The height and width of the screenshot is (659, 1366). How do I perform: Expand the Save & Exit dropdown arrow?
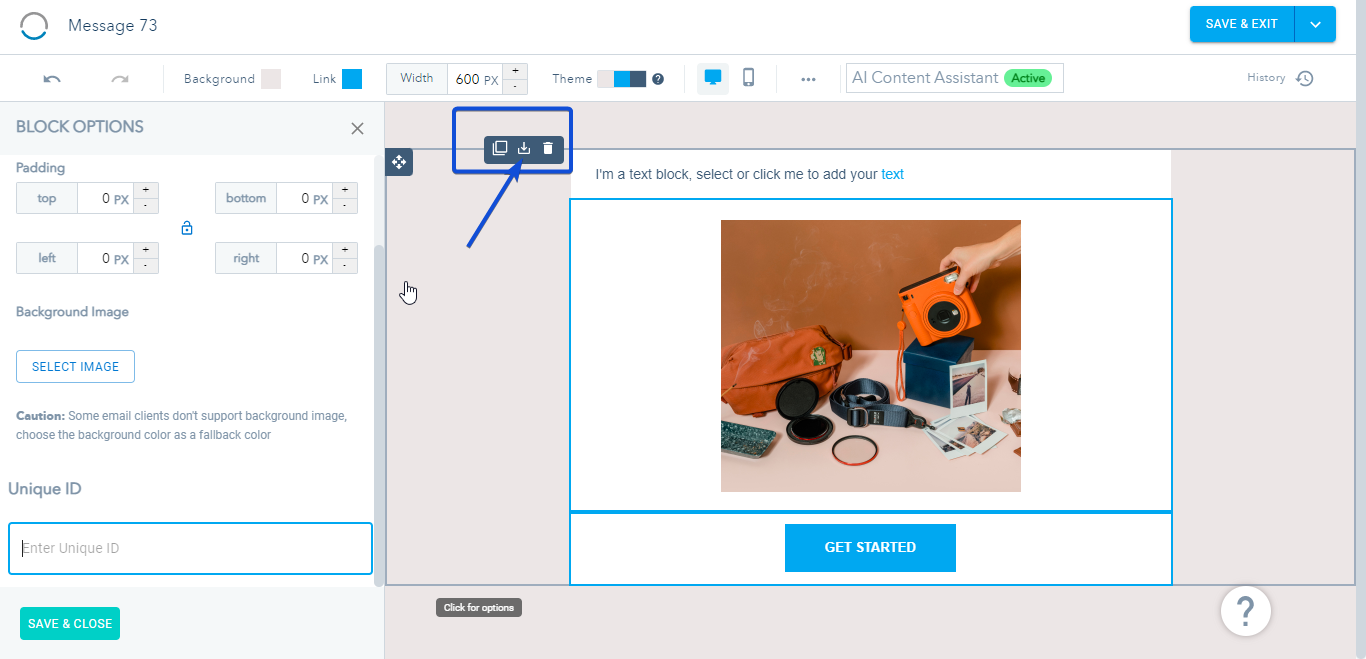point(1315,24)
